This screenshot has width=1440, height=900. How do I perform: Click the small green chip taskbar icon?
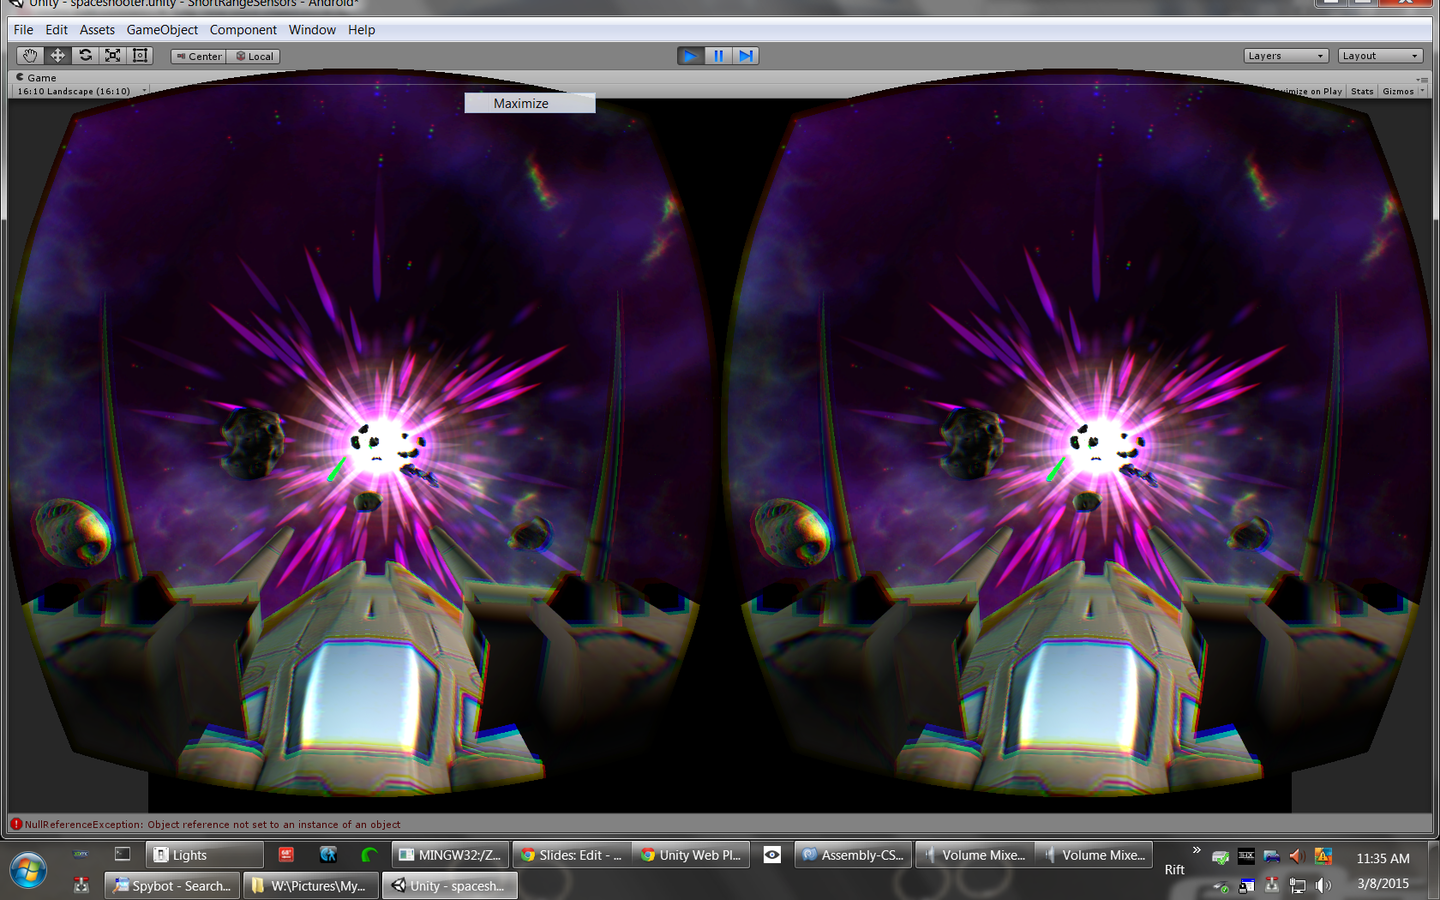click(81, 855)
